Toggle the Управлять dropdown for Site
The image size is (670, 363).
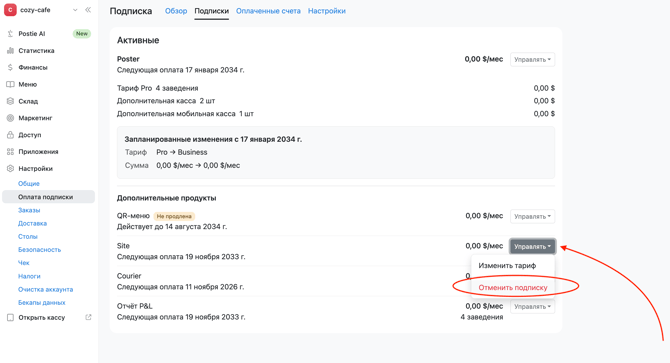click(x=532, y=246)
